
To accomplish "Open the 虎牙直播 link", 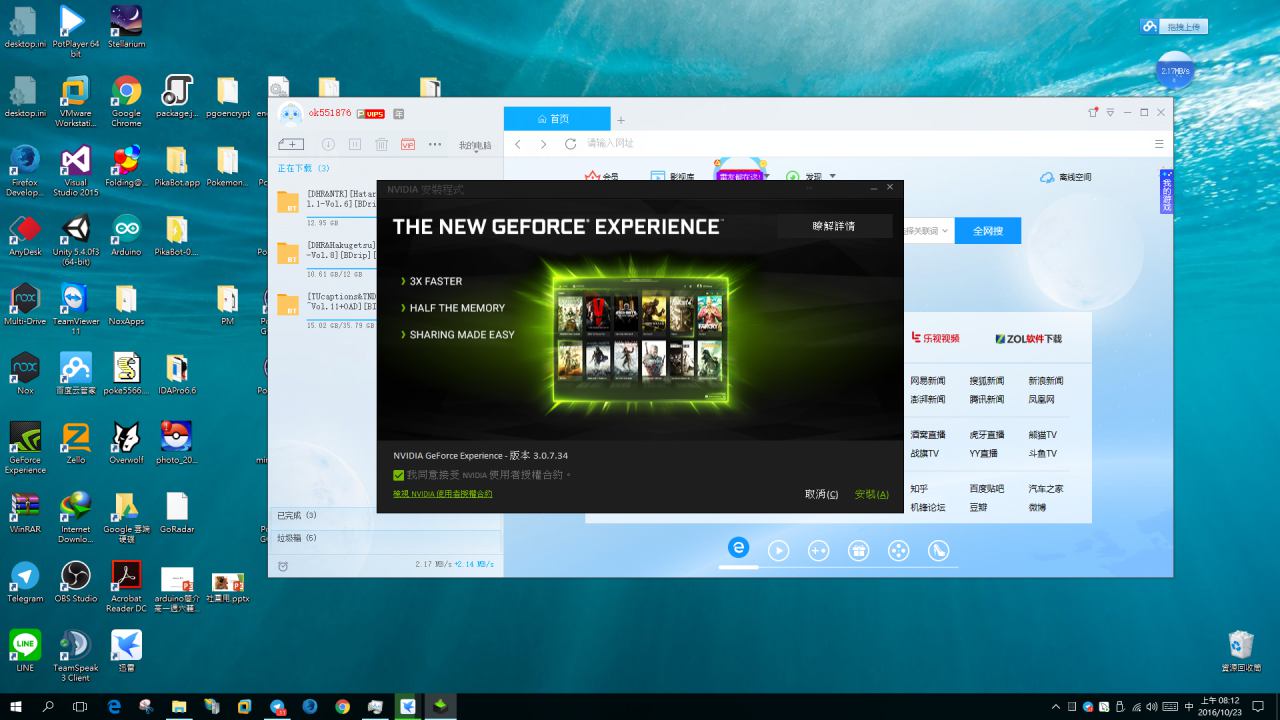I will click(x=986, y=435).
